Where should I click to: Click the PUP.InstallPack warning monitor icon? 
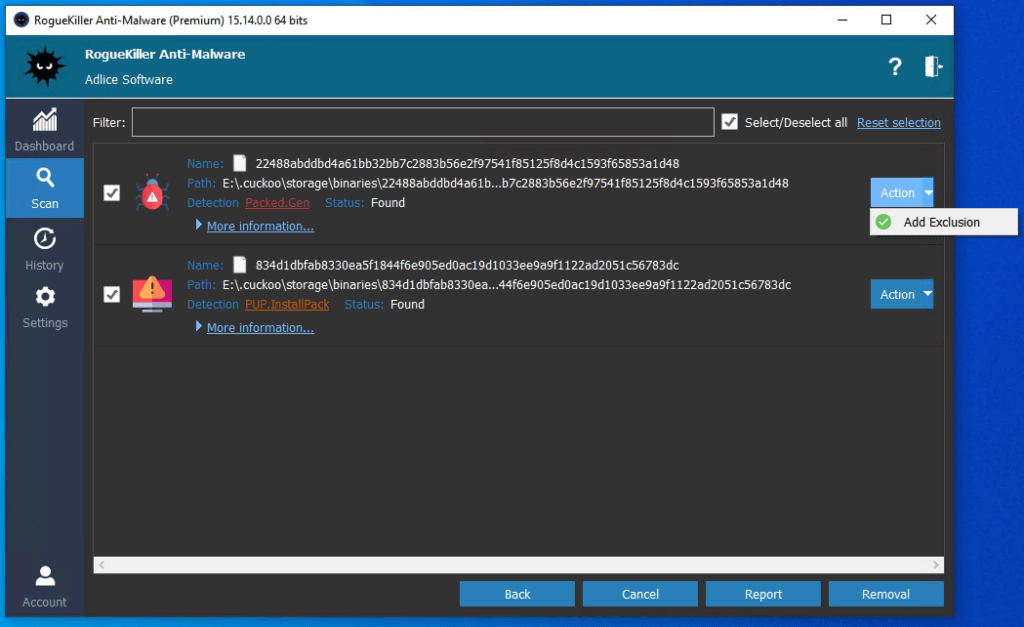pyautogui.click(x=152, y=294)
